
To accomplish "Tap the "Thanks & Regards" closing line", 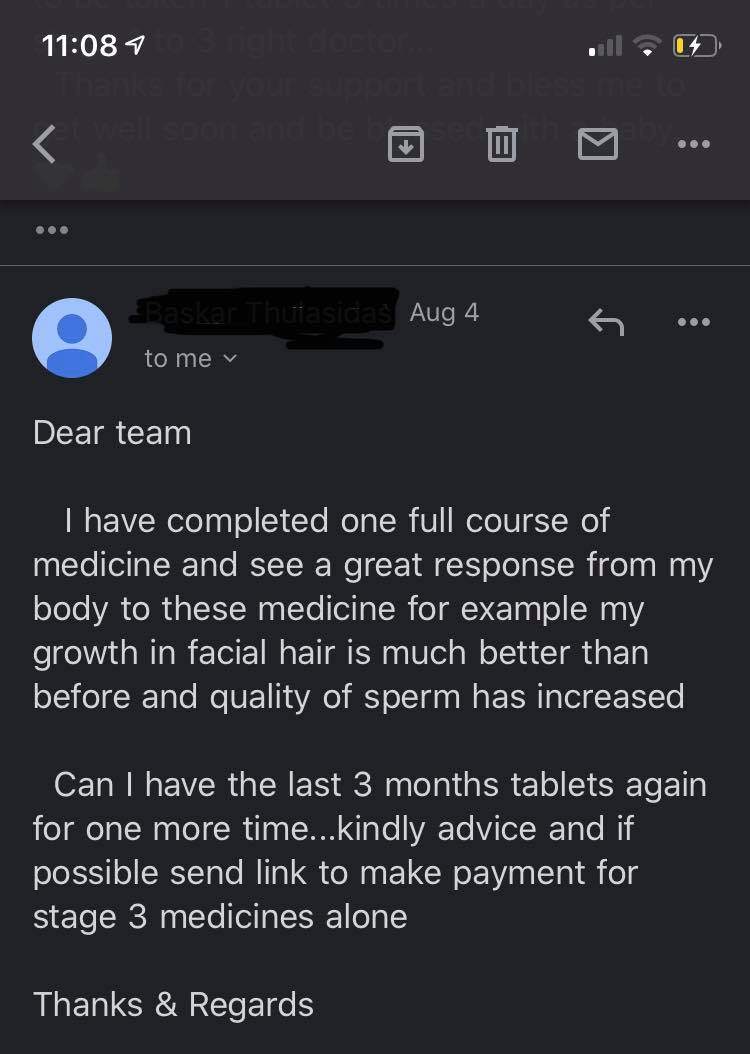I will pos(173,1005).
